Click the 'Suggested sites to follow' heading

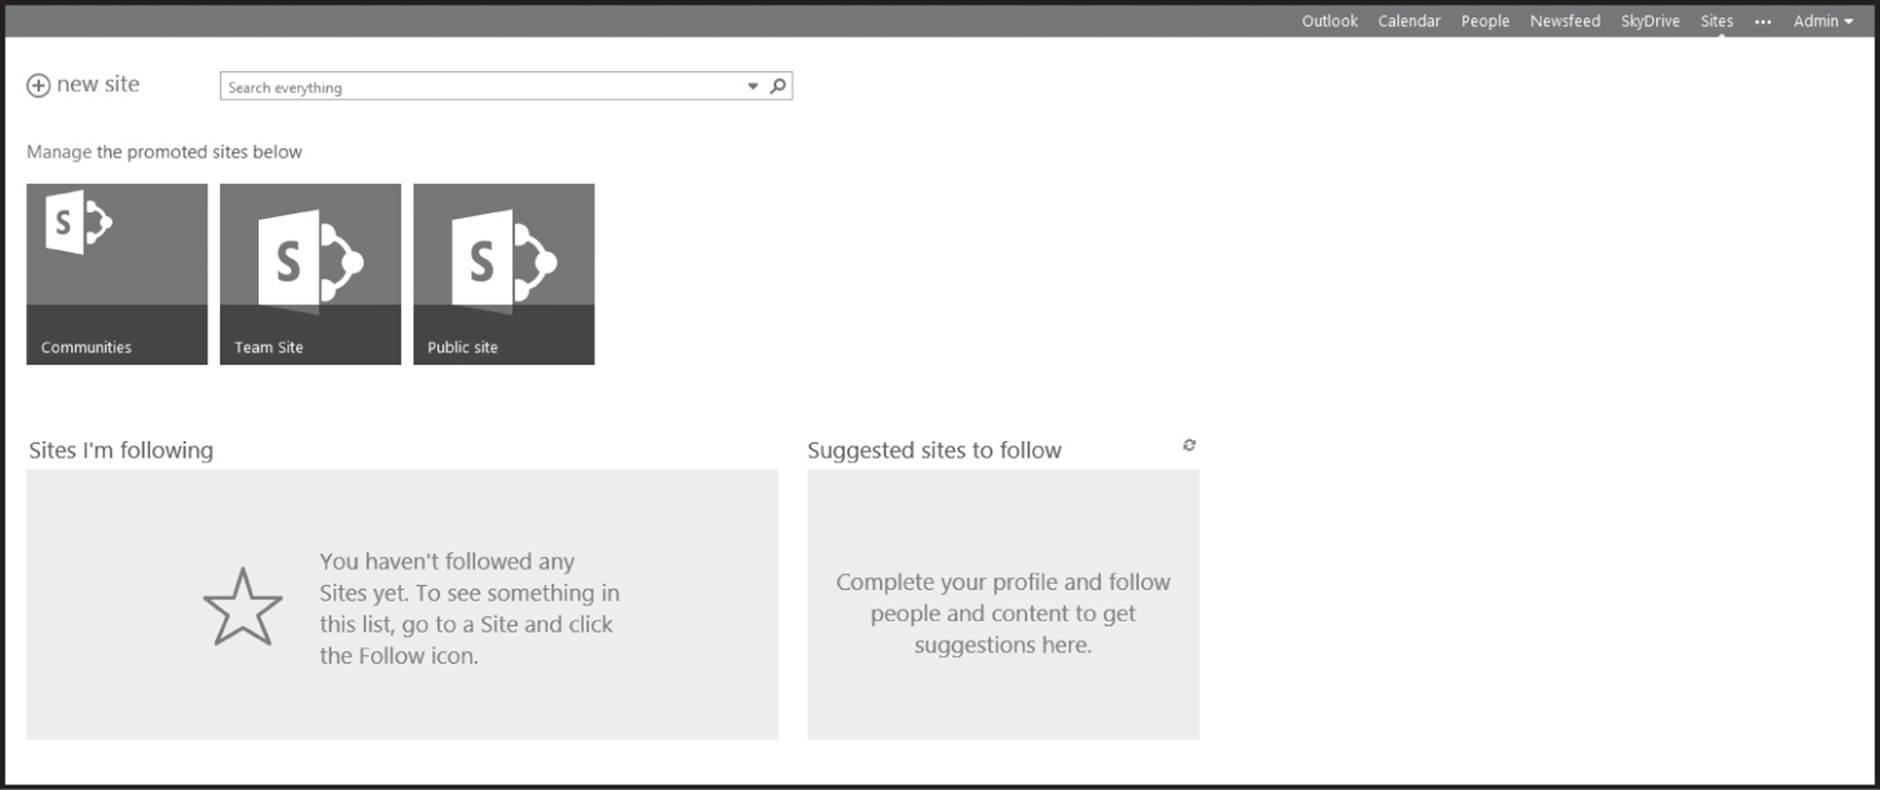(x=934, y=450)
